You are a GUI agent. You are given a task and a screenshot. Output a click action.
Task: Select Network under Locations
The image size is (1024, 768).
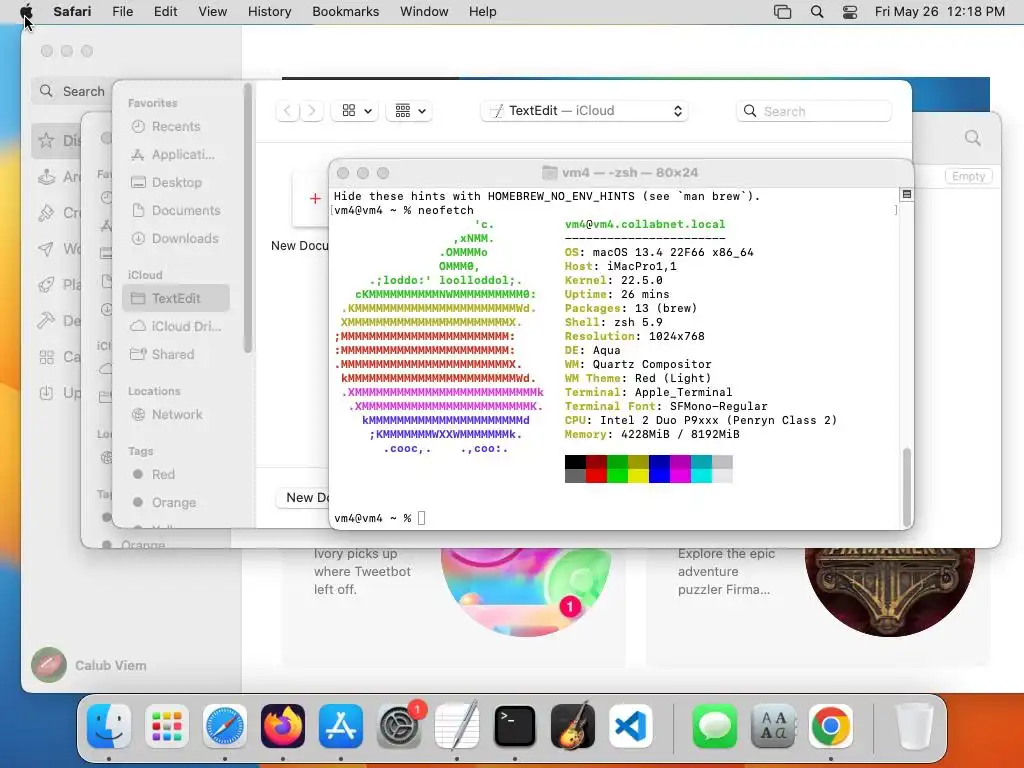pos(176,415)
